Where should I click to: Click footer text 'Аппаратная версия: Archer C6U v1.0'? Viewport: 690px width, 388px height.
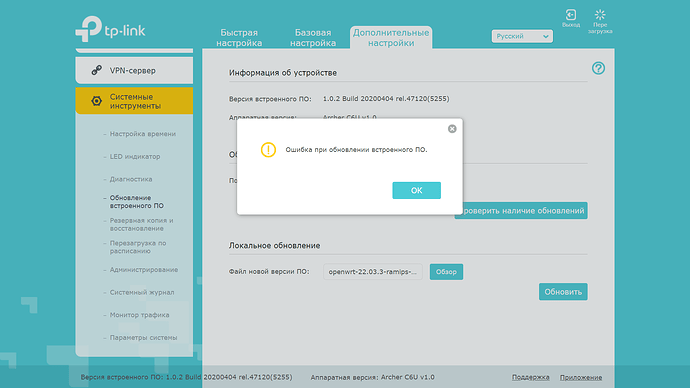[x=372, y=377]
